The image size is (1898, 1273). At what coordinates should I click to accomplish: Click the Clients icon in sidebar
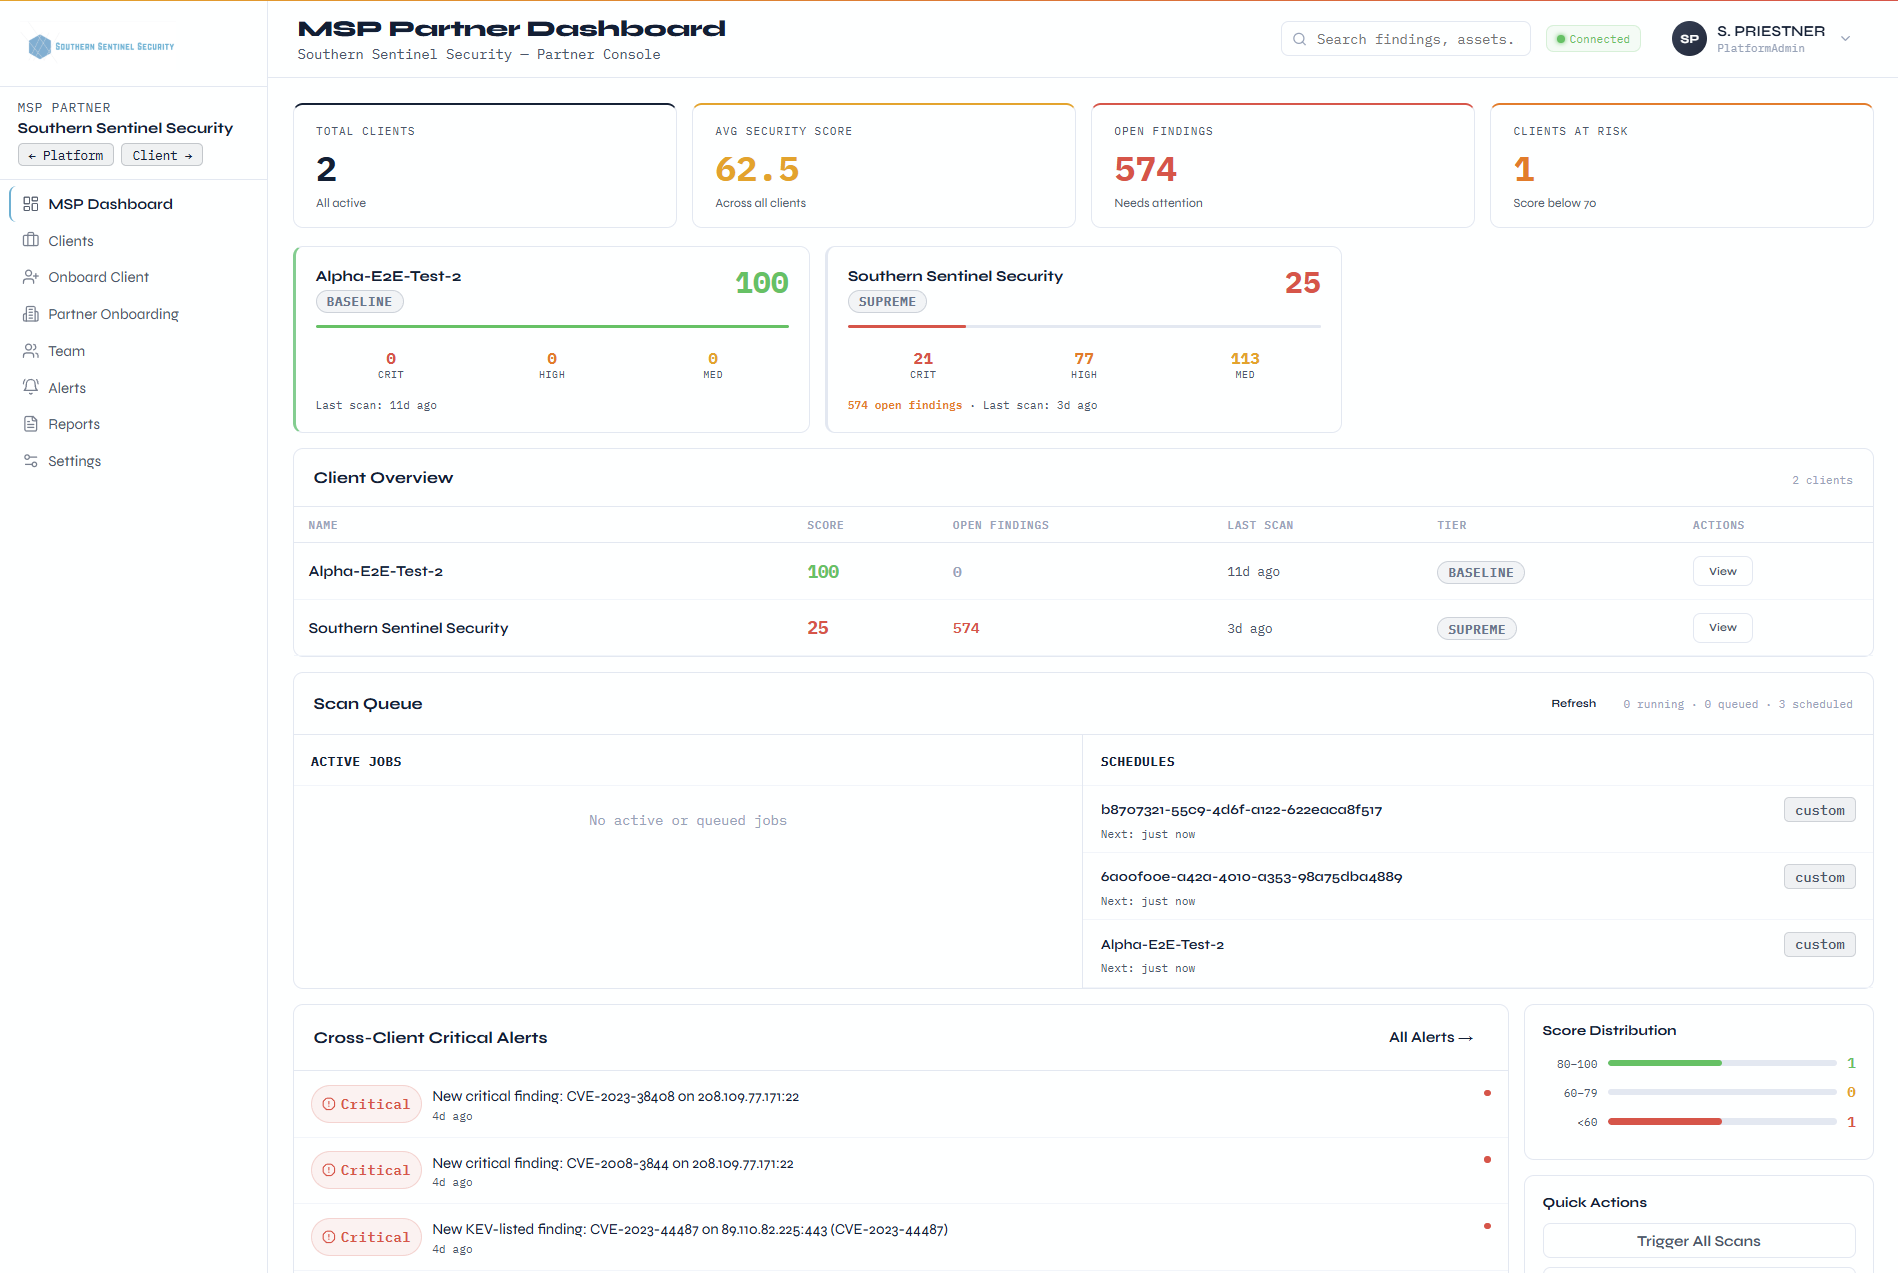pos(31,241)
